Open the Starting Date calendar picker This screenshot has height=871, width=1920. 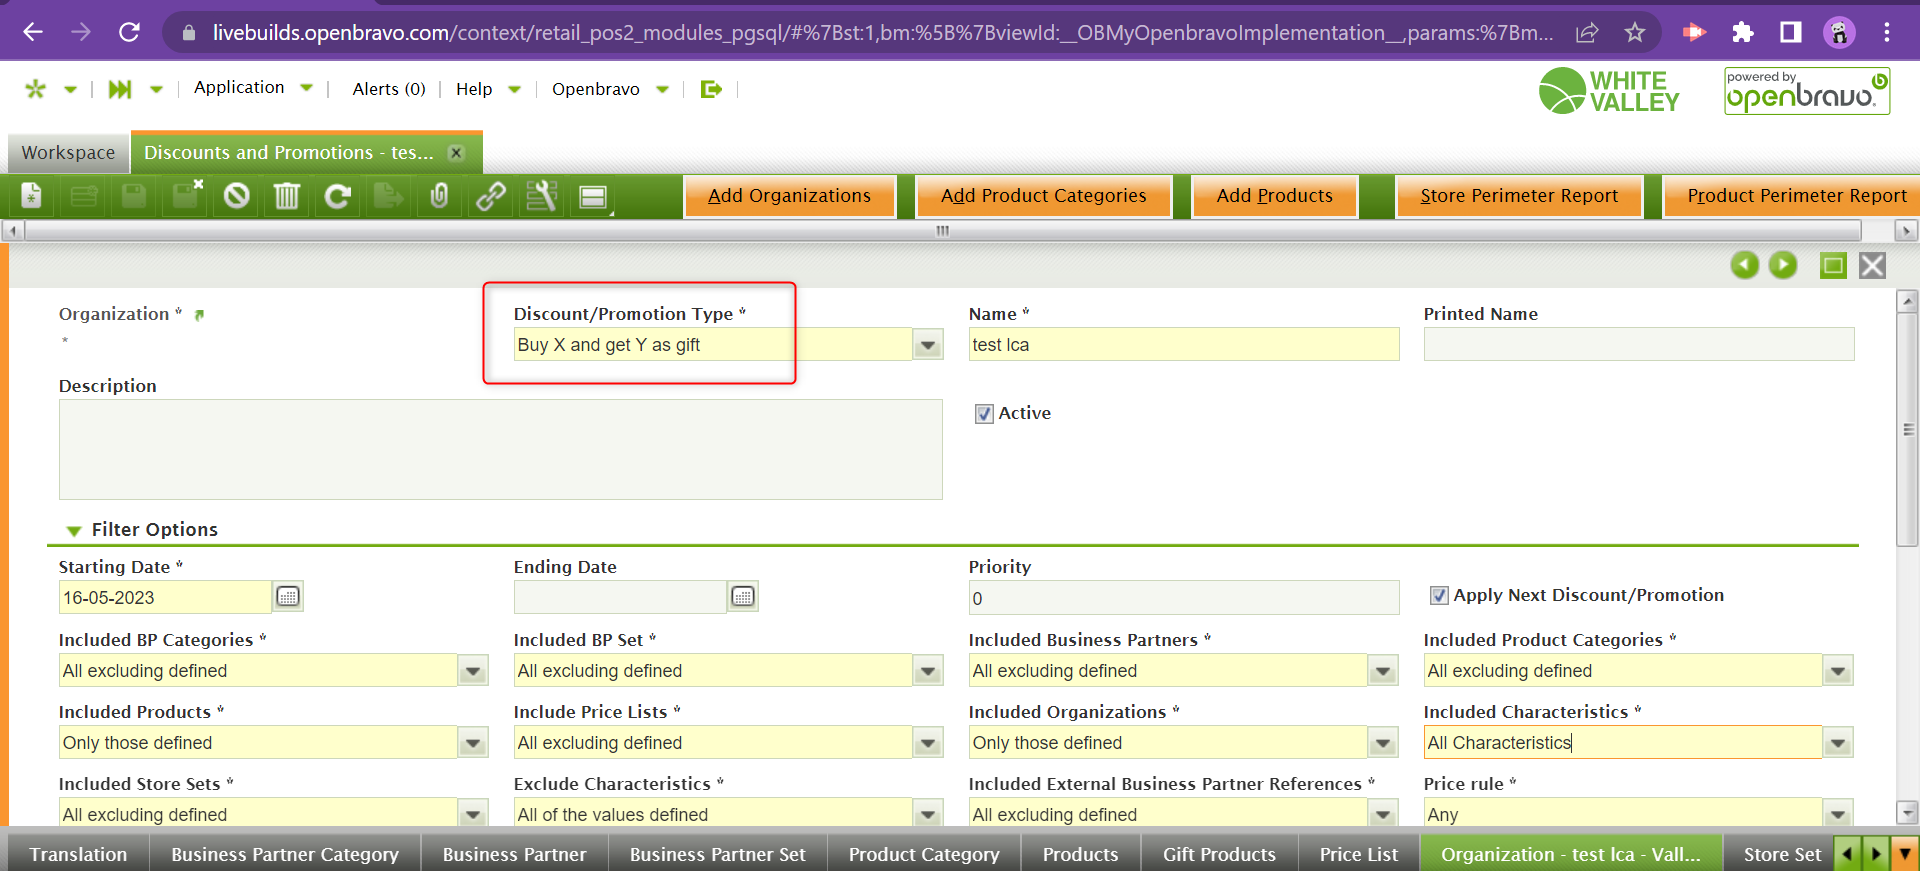pyautogui.click(x=288, y=597)
